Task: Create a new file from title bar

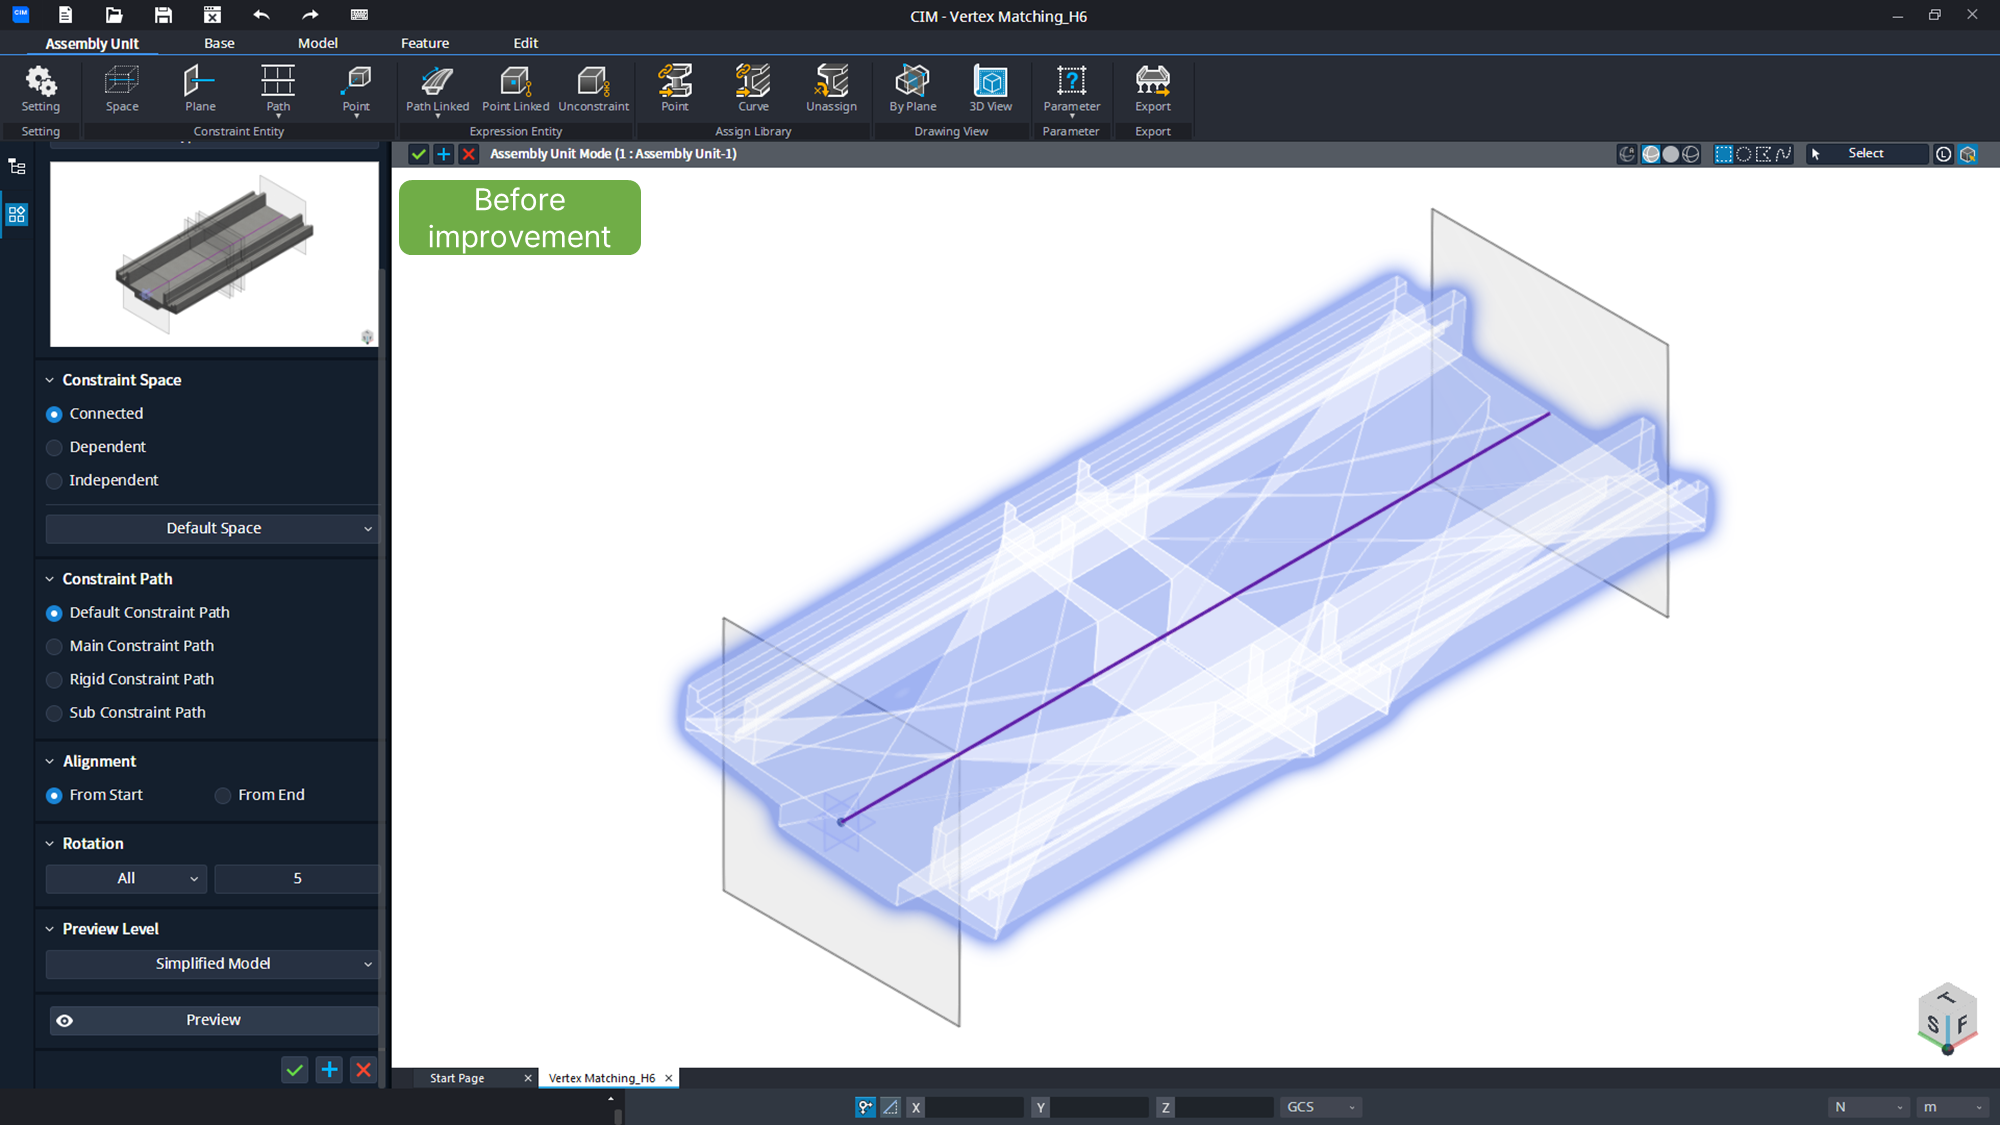Action: (x=65, y=15)
